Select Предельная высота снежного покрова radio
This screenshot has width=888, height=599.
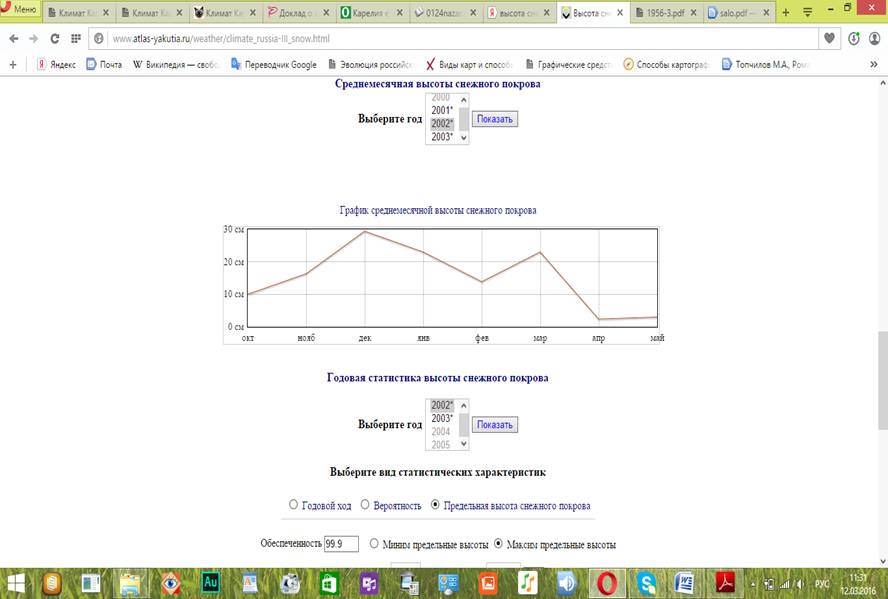435,504
